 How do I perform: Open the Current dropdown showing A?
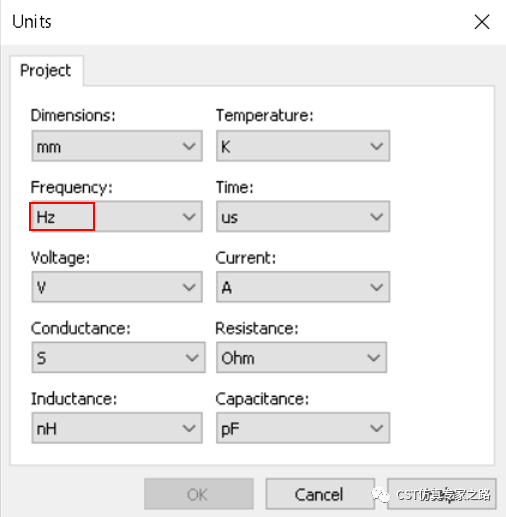tap(303, 287)
